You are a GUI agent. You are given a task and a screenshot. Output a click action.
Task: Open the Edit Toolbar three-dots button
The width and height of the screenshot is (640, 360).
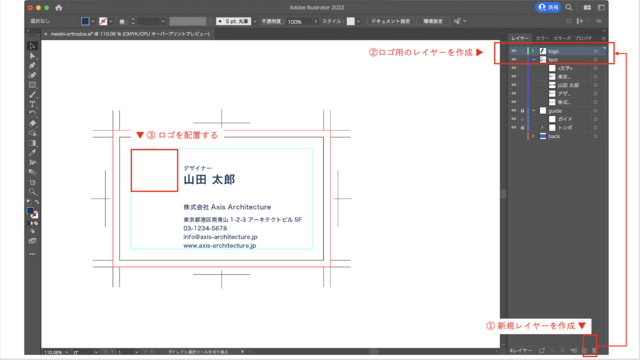[x=32, y=254]
